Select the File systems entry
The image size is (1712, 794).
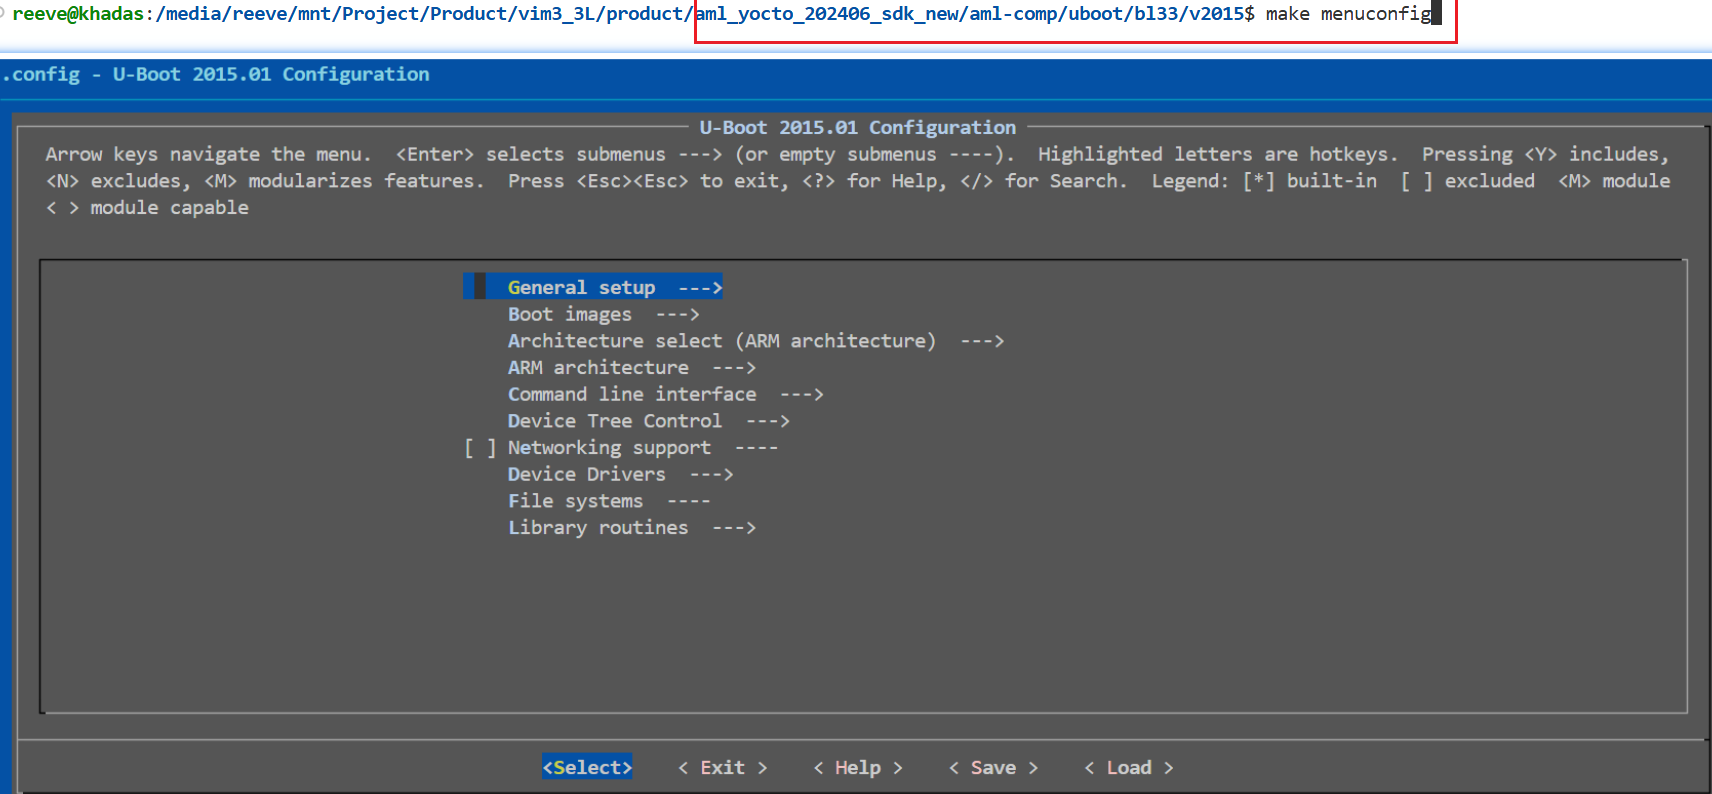[x=575, y=501]
